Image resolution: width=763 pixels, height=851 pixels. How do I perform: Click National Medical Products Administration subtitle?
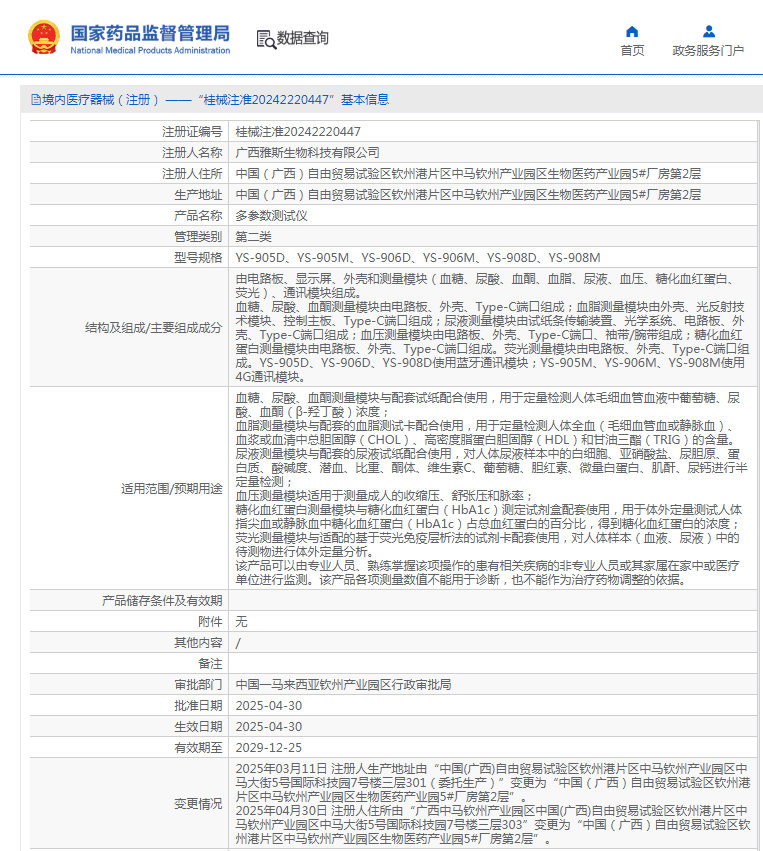[x=150, y=50]
